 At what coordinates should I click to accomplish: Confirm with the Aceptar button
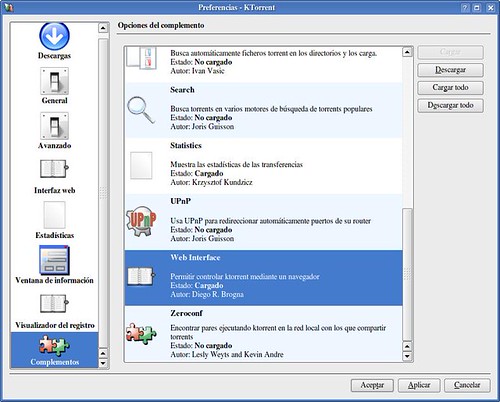(x=372, y=385)
